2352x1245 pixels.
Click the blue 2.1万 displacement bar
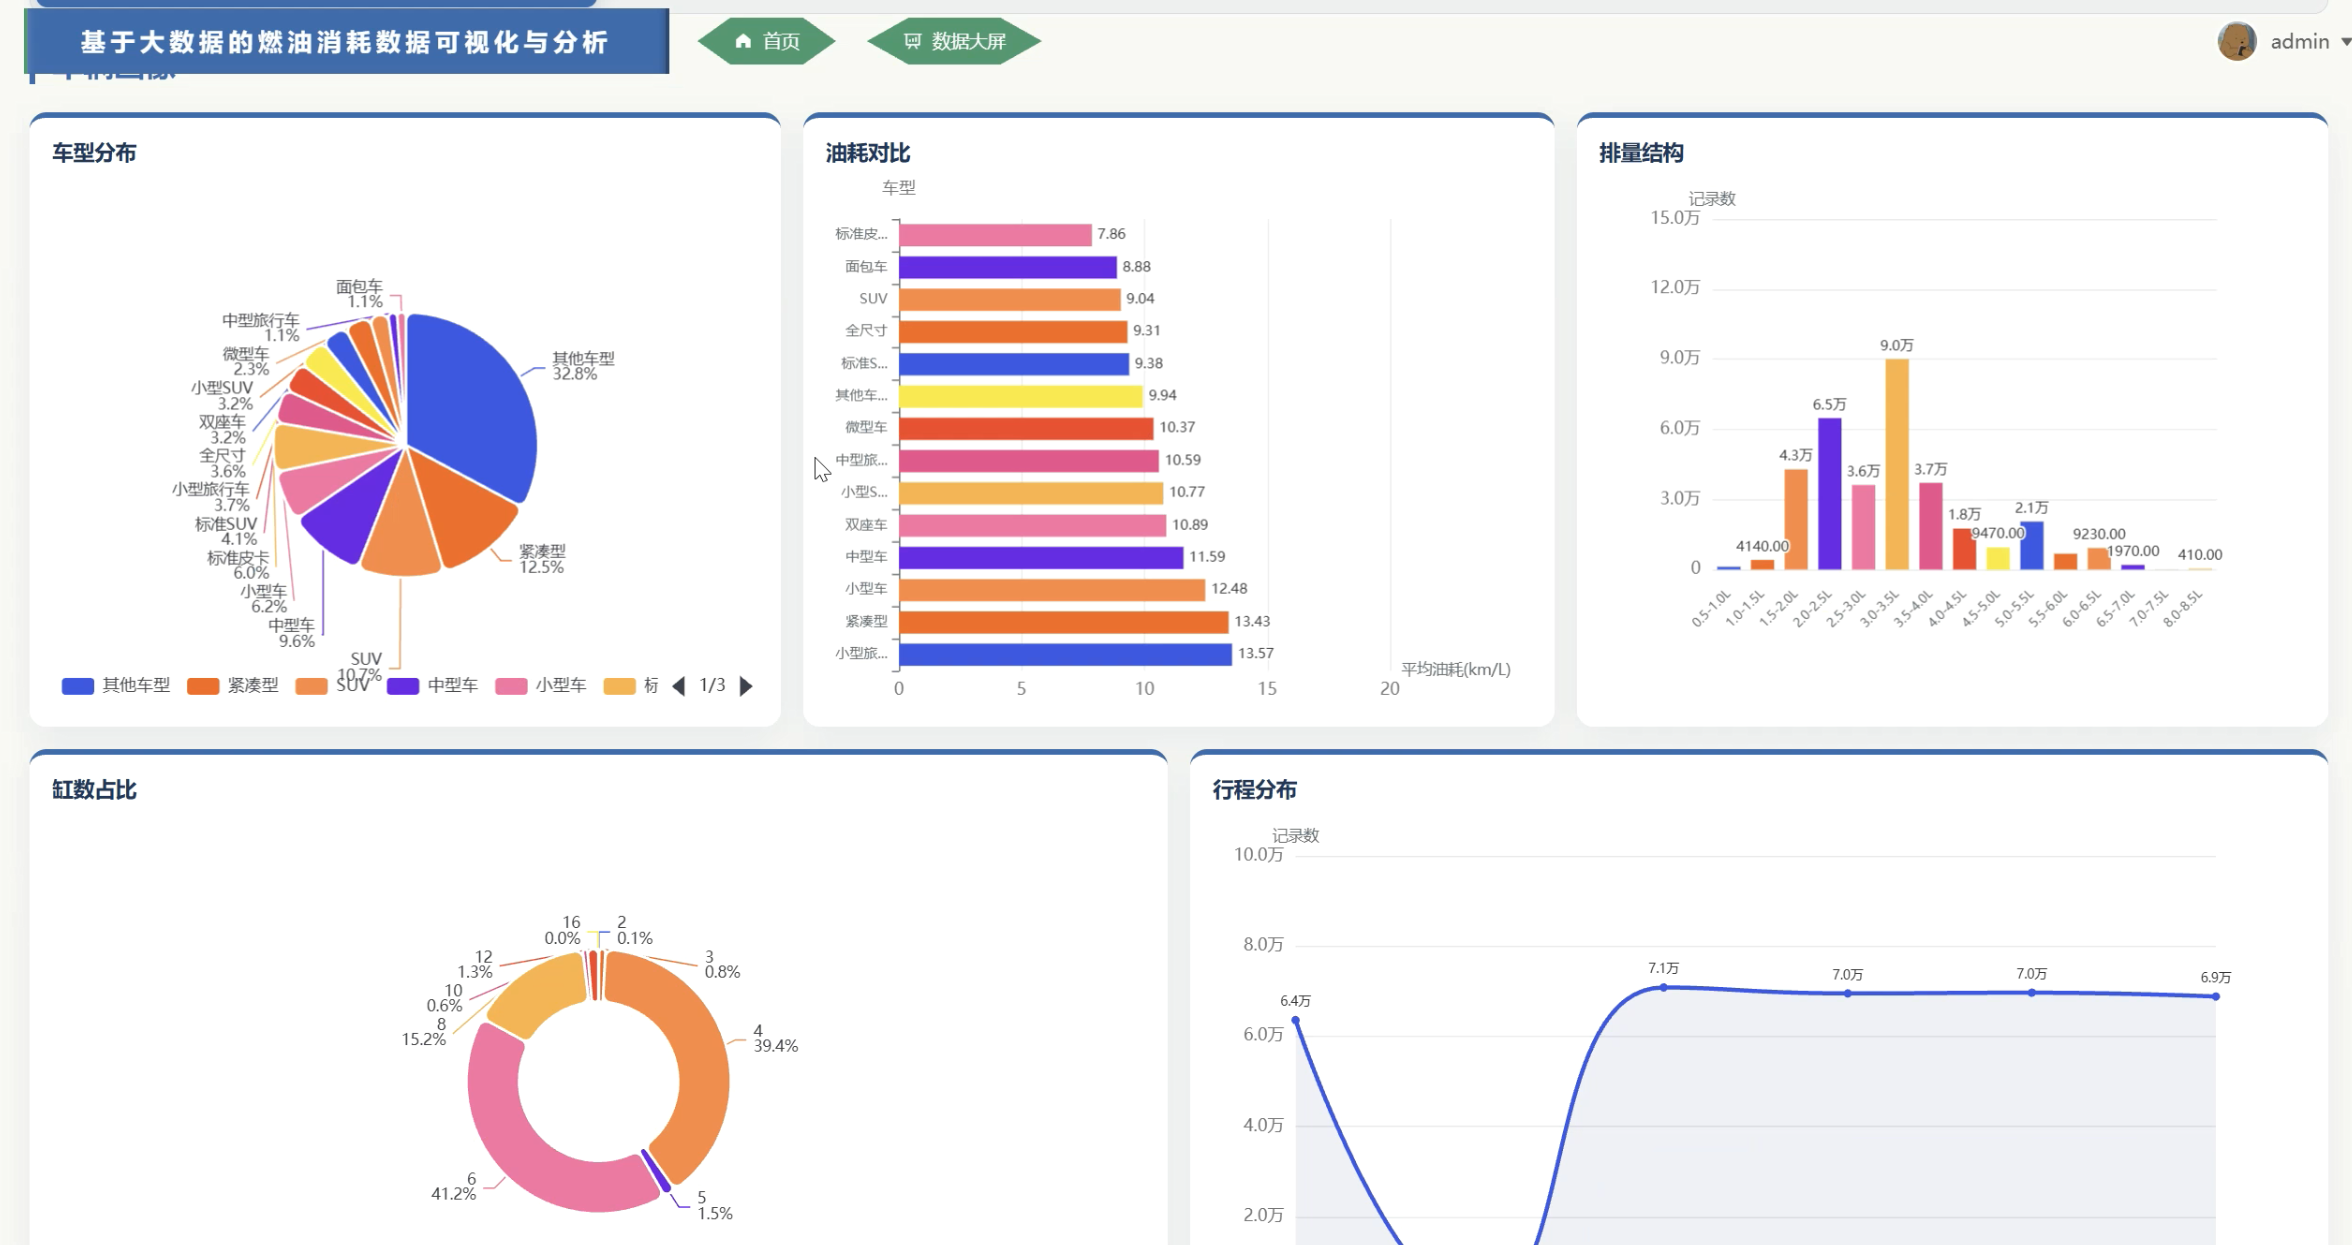(2032, 546)
